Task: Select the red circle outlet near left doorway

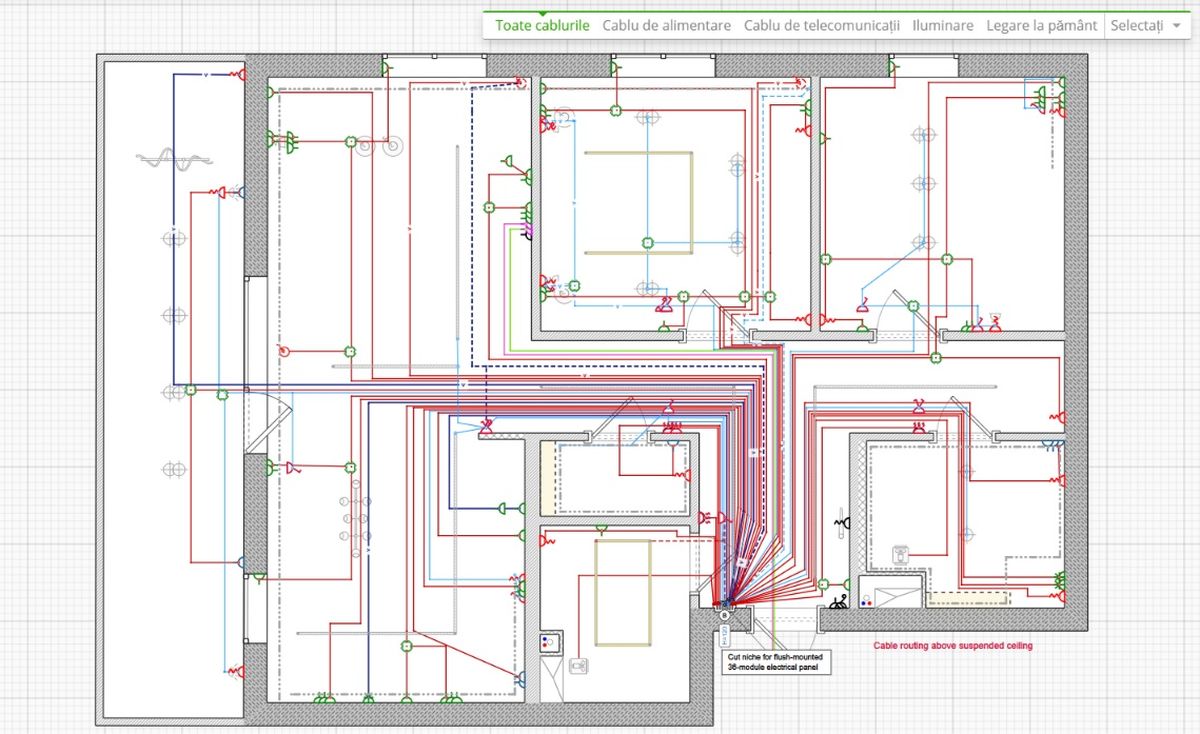Action: [x=284, y=351]
